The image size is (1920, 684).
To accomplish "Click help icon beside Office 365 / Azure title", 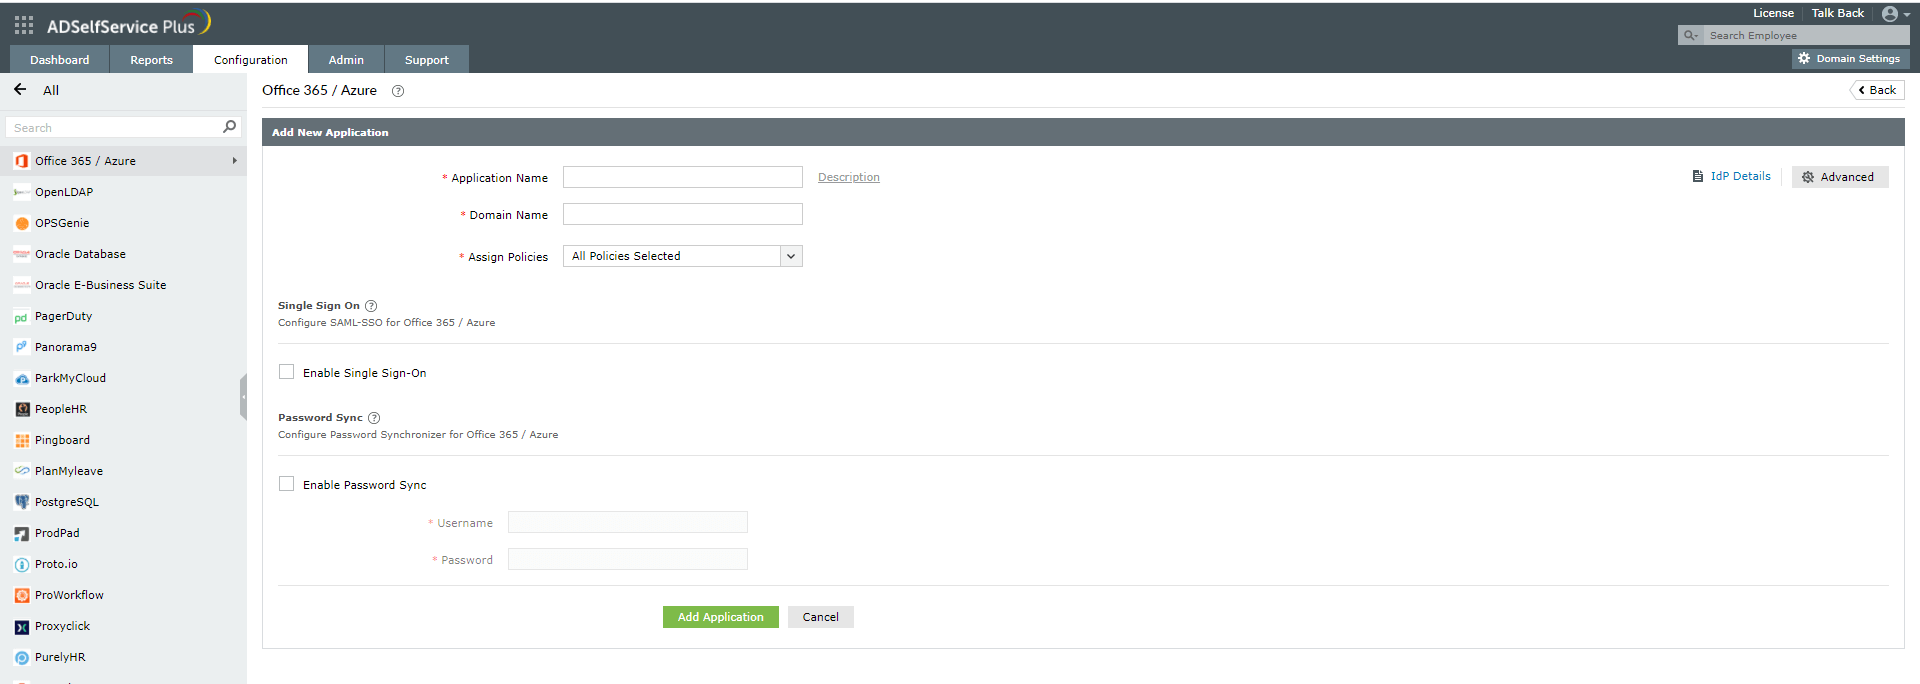I will click(398, 91).
